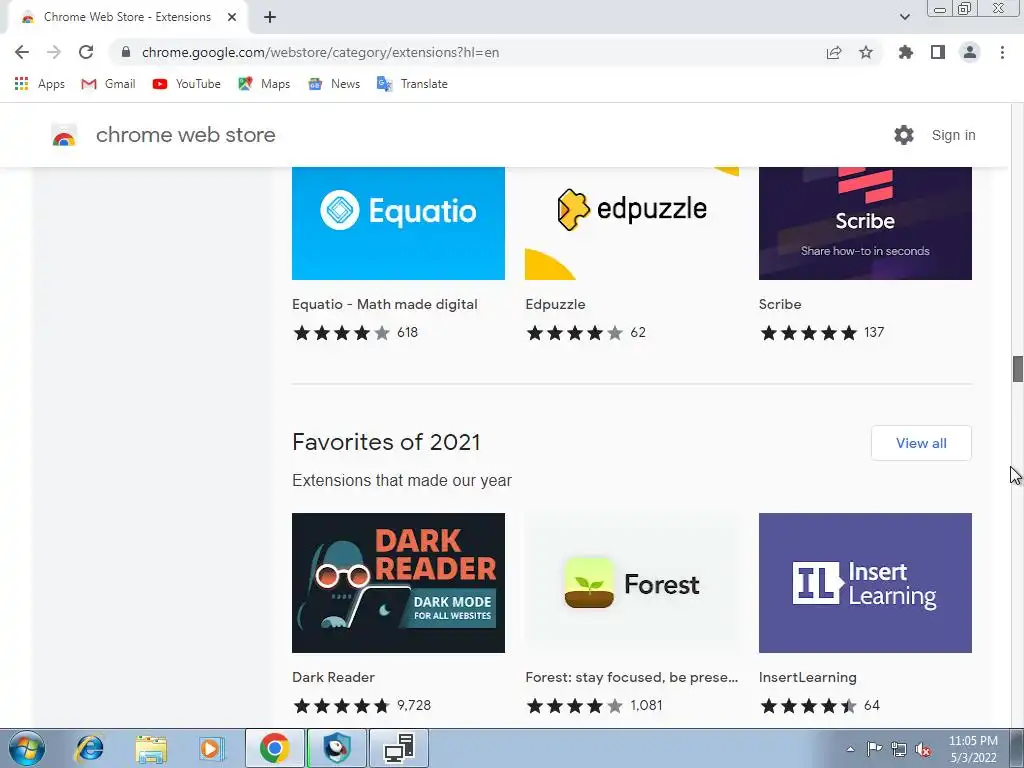
Task: Open the Forest extension banner
Action: click(x=632, y=583)
